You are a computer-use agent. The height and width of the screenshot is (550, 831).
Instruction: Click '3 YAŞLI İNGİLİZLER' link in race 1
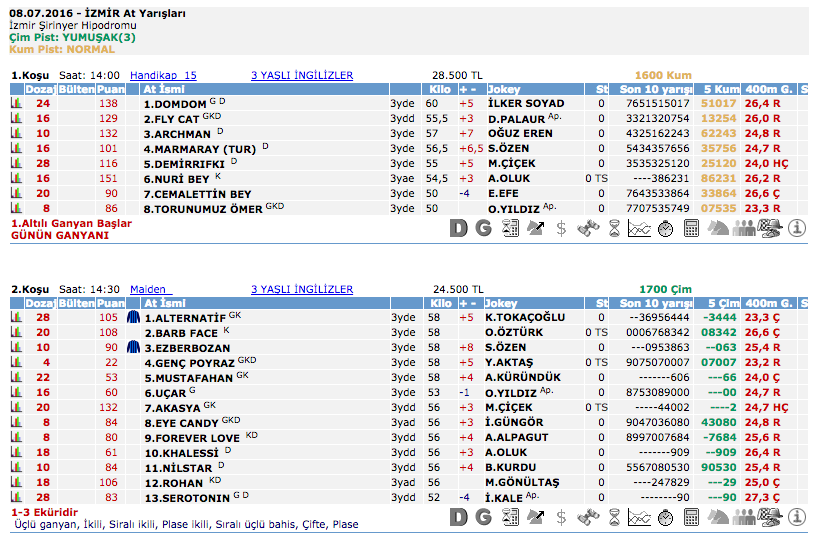[301, 75]
